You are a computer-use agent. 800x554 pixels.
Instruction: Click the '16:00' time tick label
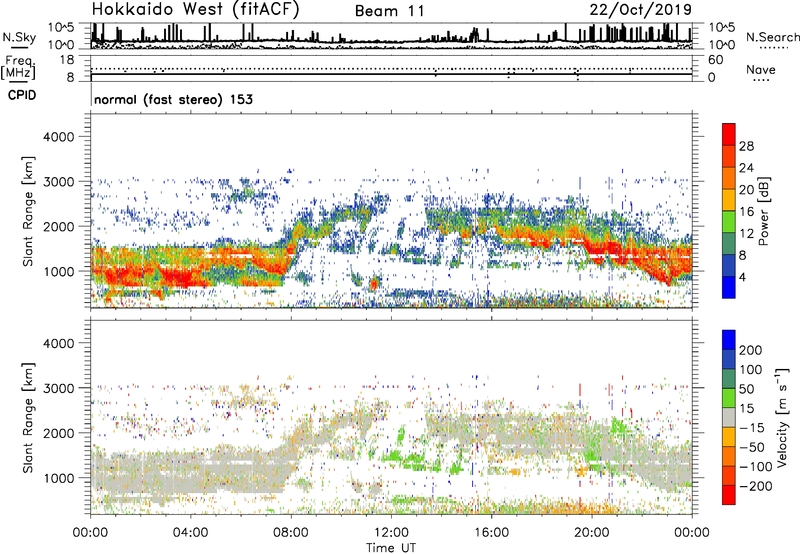point(491,533)
